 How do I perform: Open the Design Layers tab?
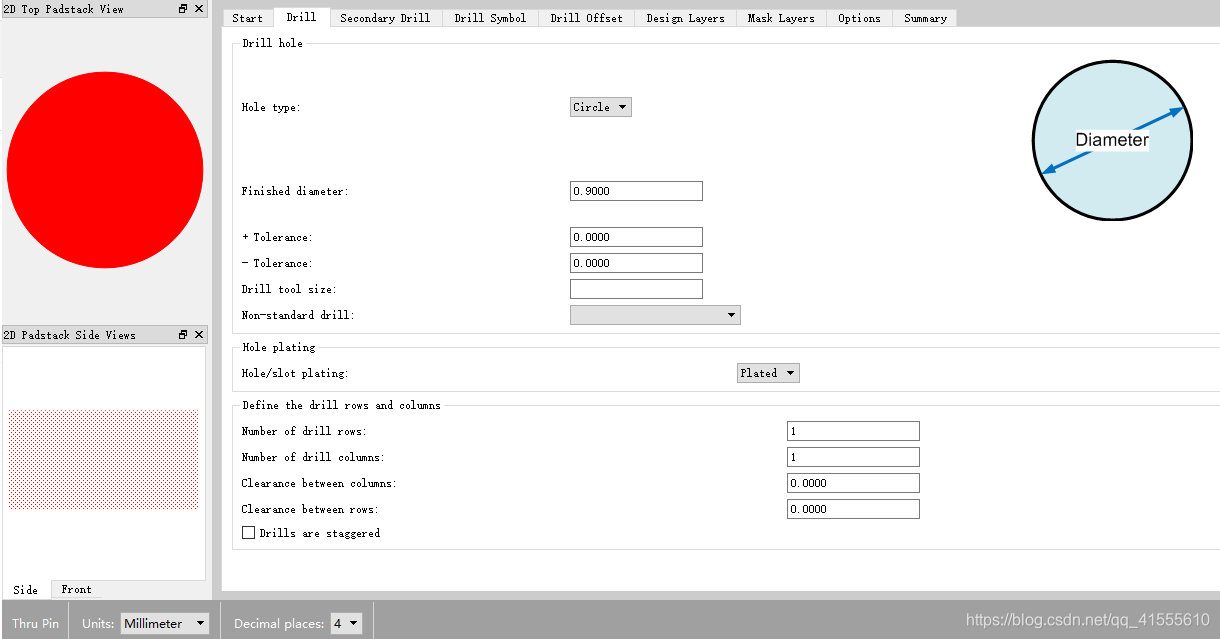click(x=685, y=18)
